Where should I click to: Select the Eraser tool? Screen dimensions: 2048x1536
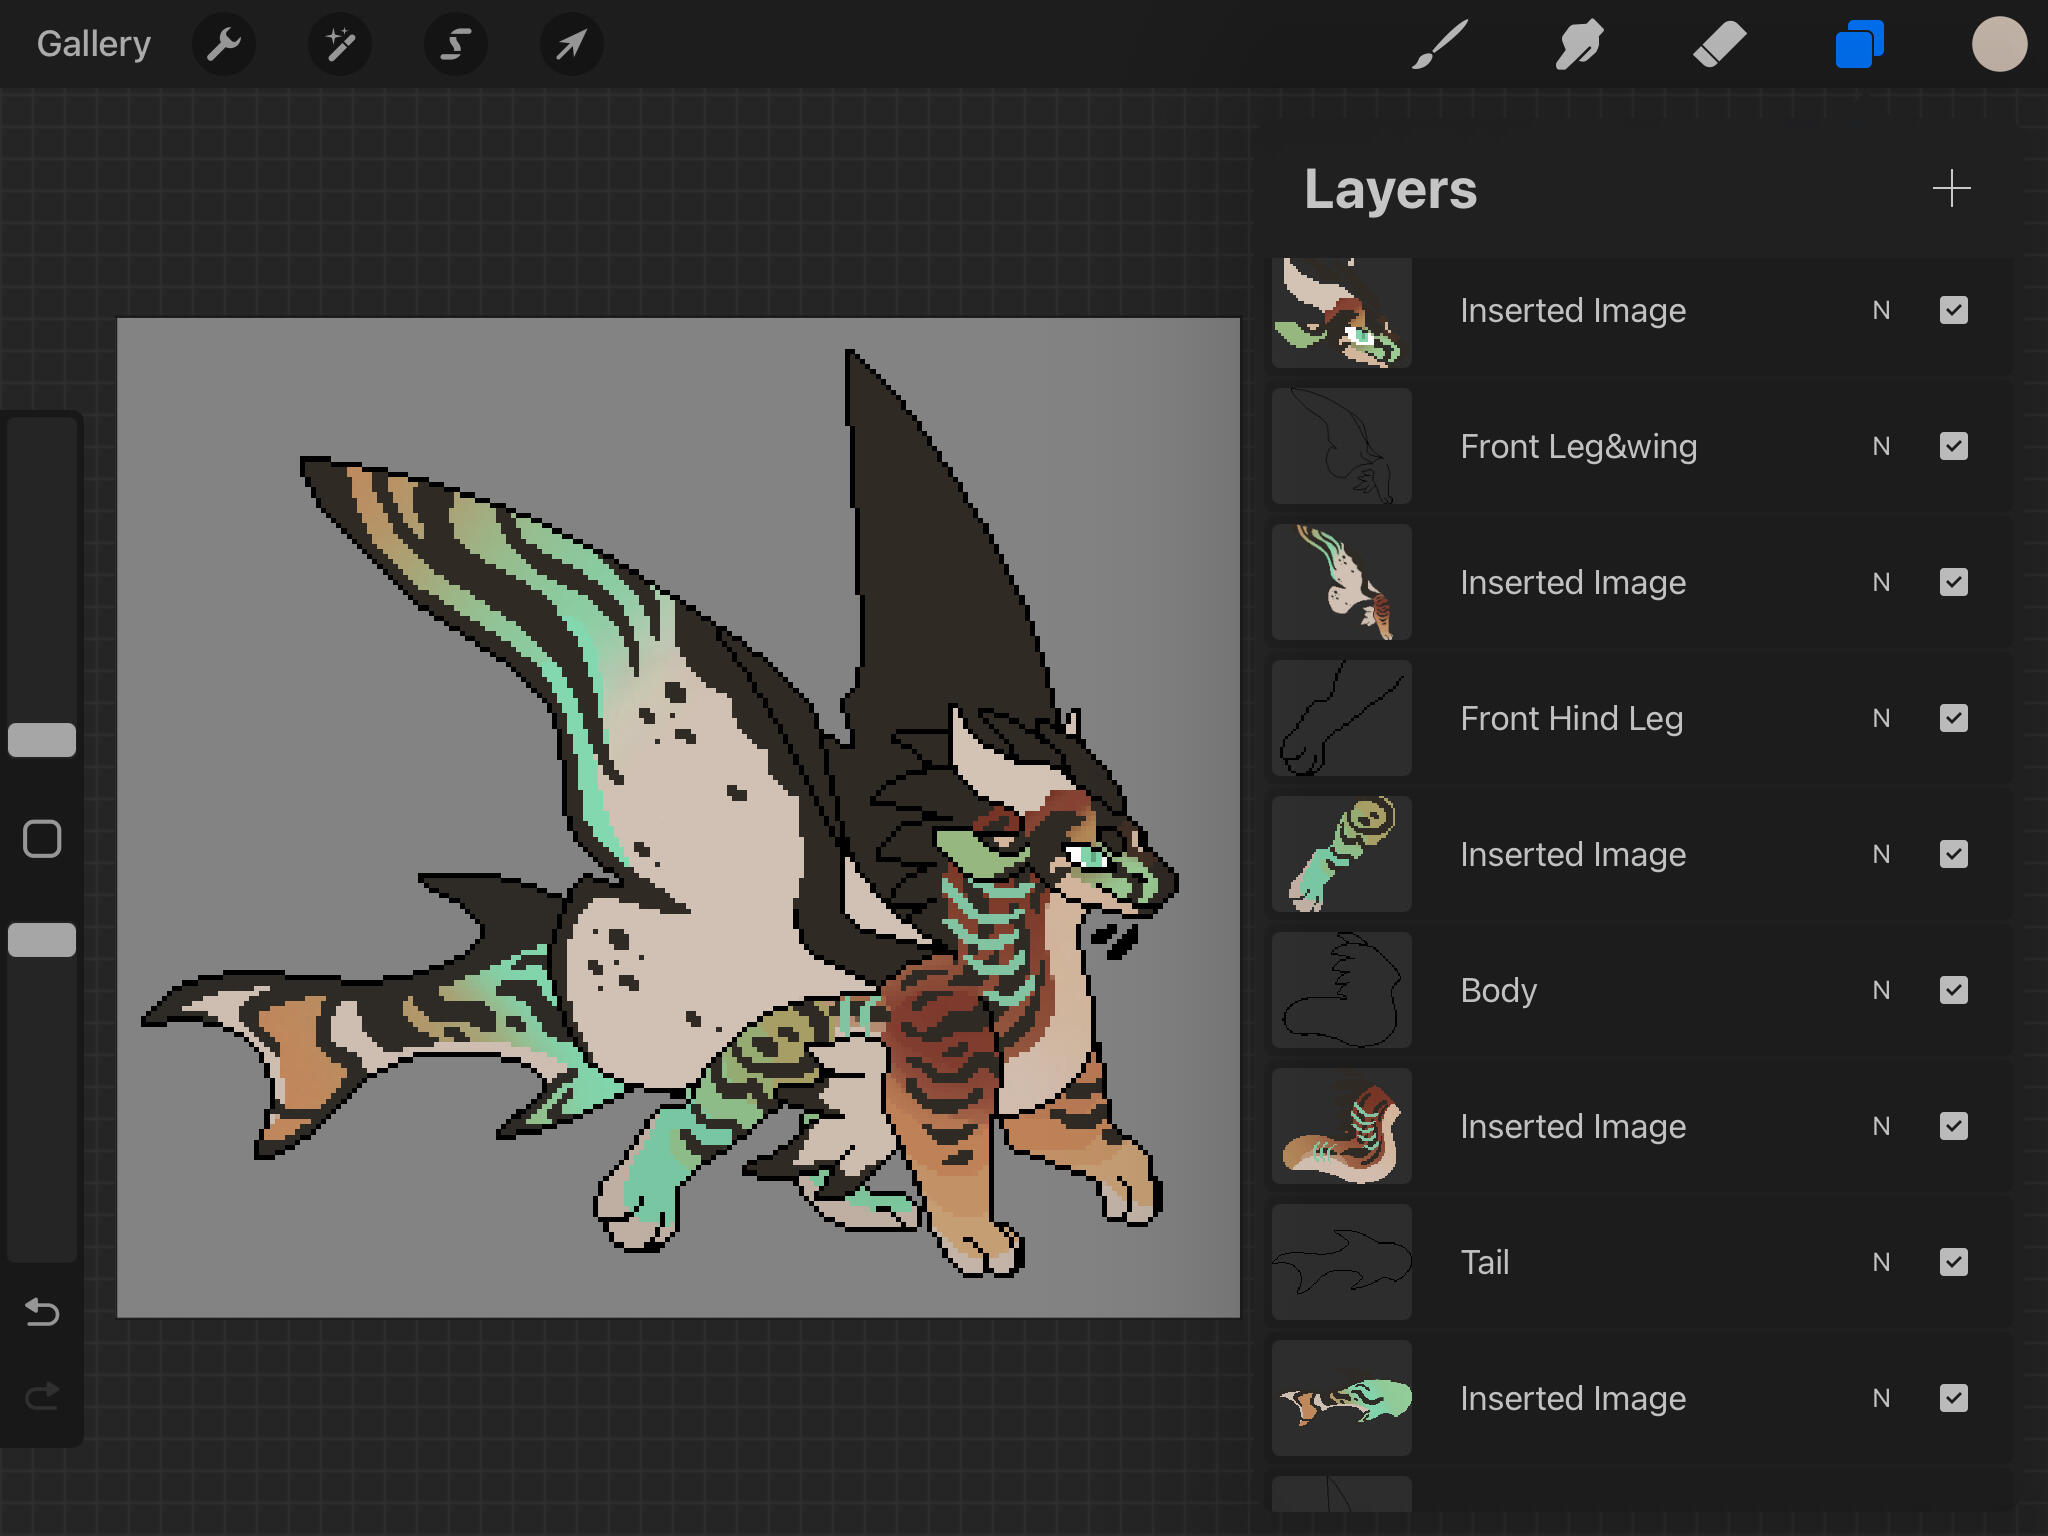[x=1719, y=44]
